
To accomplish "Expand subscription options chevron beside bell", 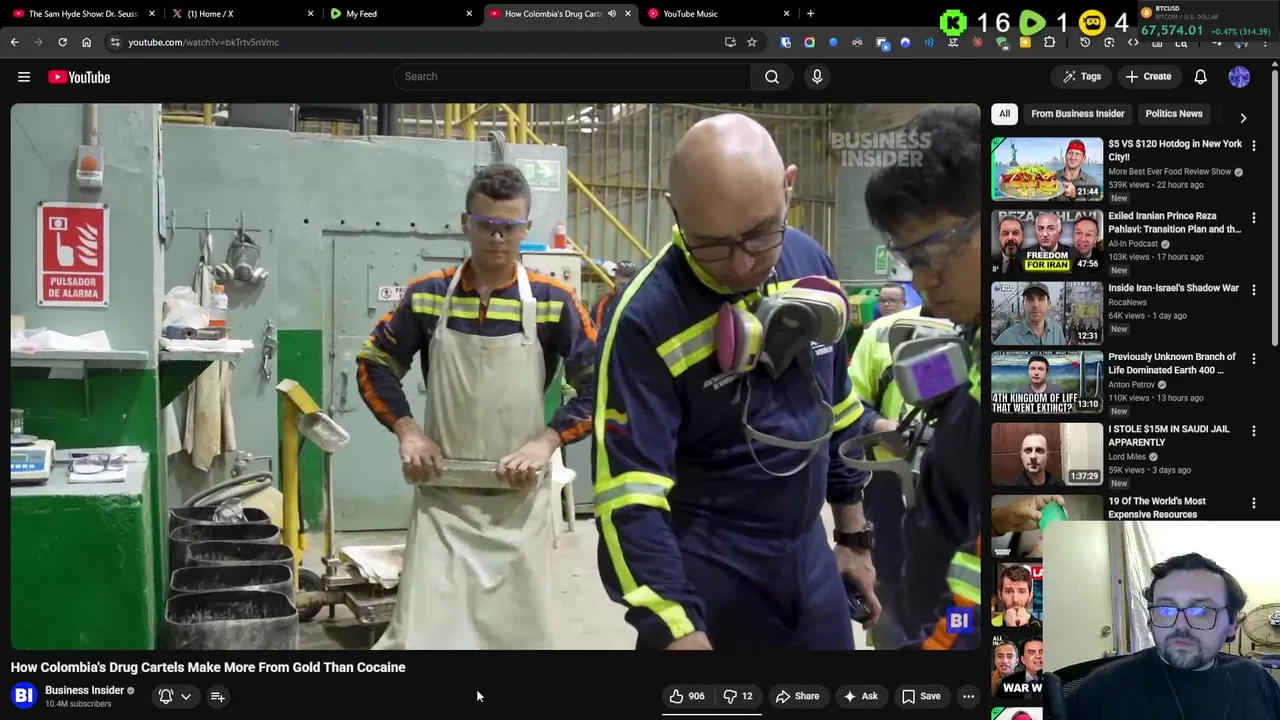I will click(186, 696).
